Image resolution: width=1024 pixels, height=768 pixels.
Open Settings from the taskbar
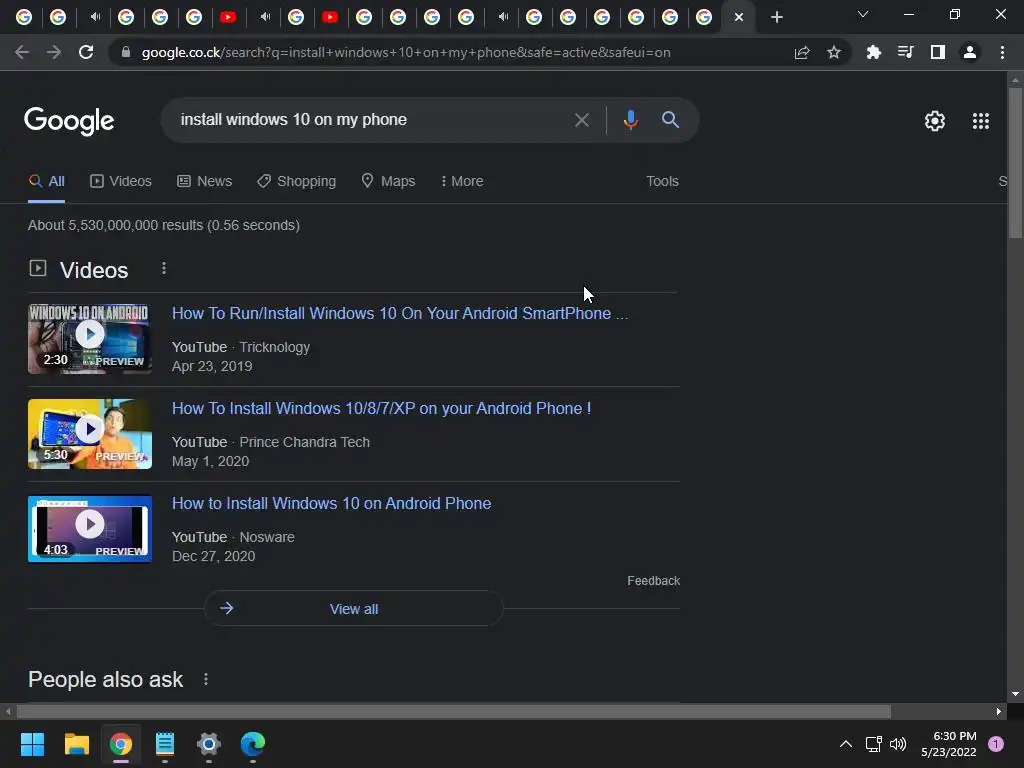click(x=209, y=744)
